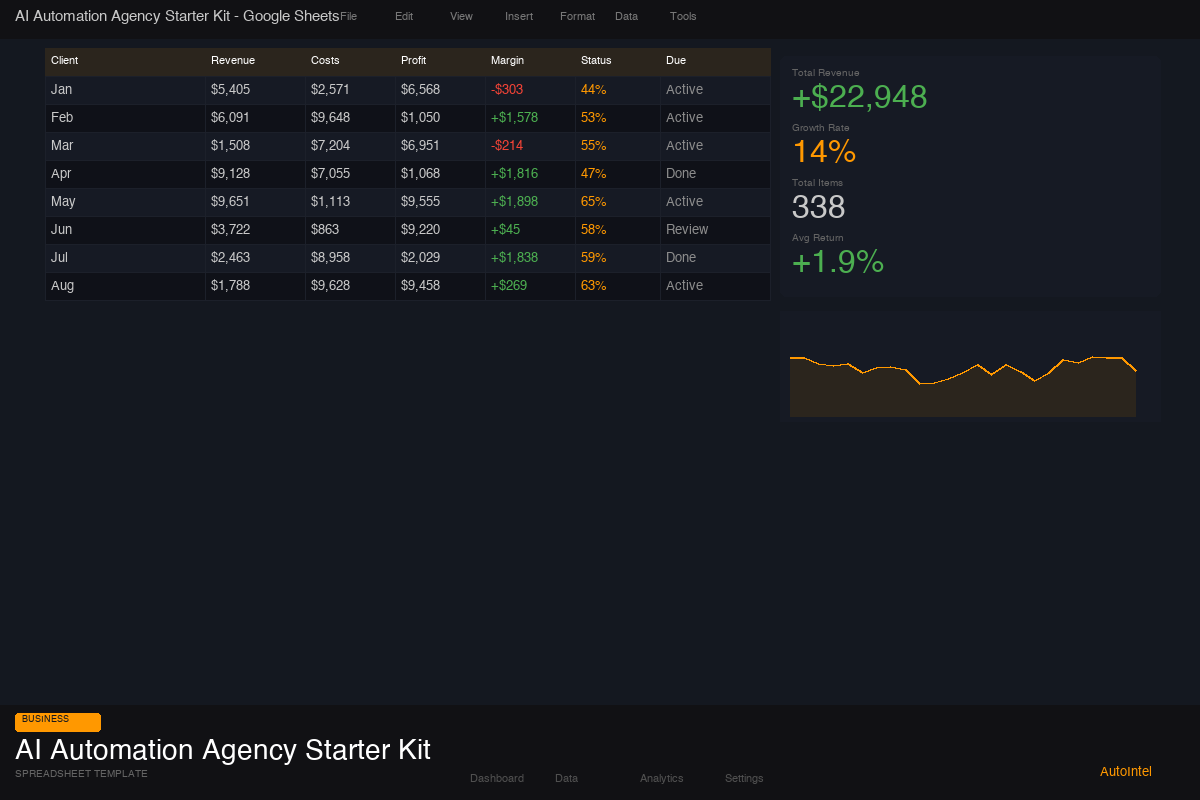1200x800 pixels.
Task: Open the View menu
Action: click(x=461, y=16)
